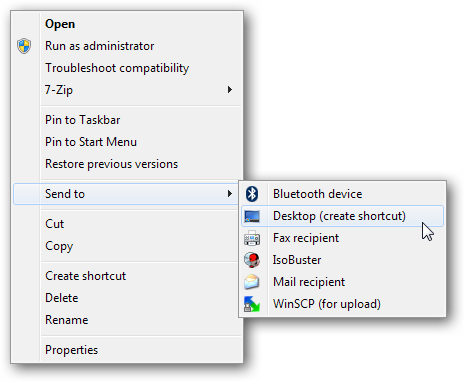Click the IsoBuster disc icon

[252, 260]
